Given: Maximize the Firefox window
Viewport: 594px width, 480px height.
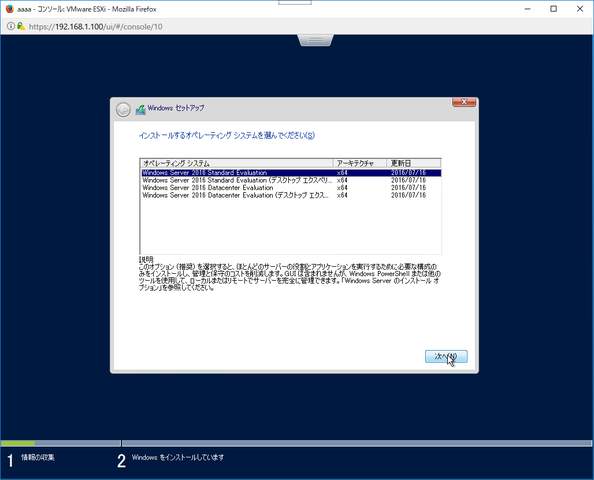Looking at the screenshot, I should 553,9.
